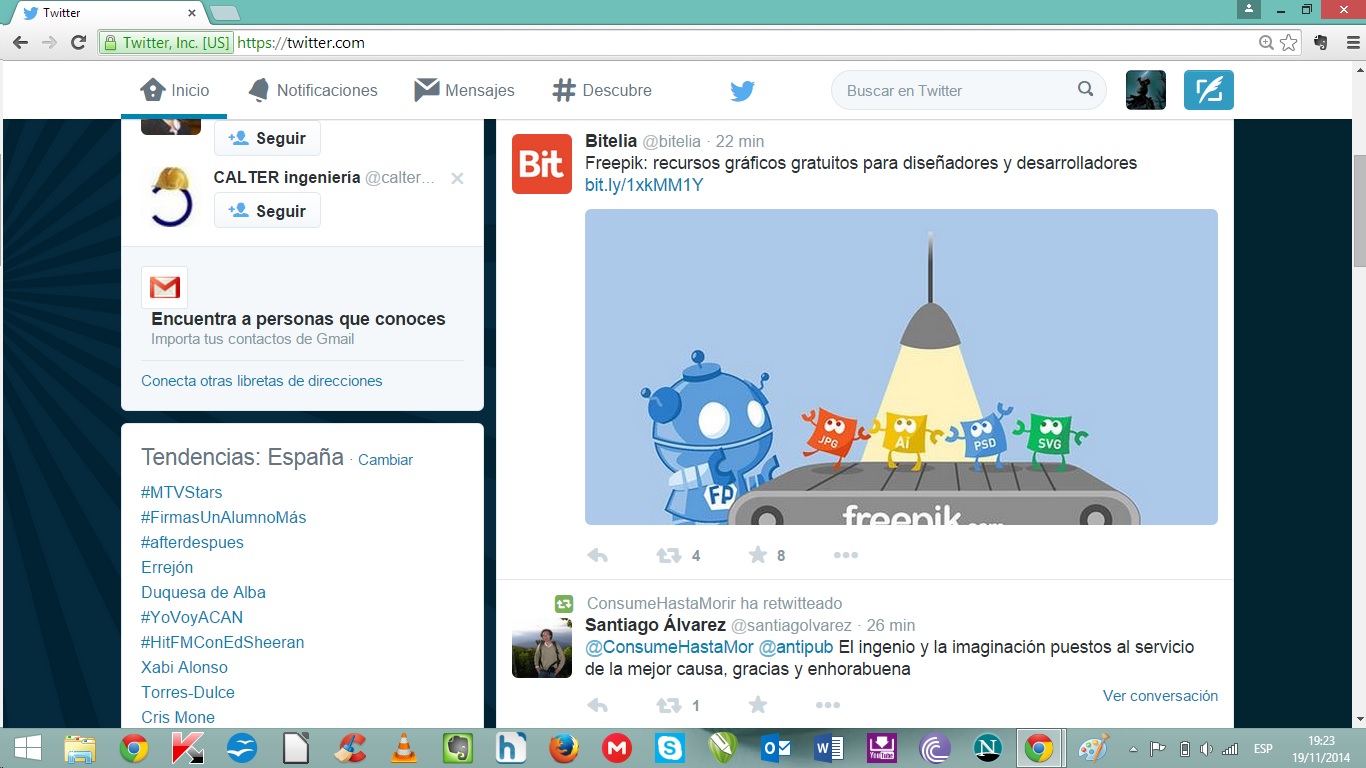Screen dimensions: 1366x768
Task: Open the #YoVoyACAN trend
Action: [192, 617]
